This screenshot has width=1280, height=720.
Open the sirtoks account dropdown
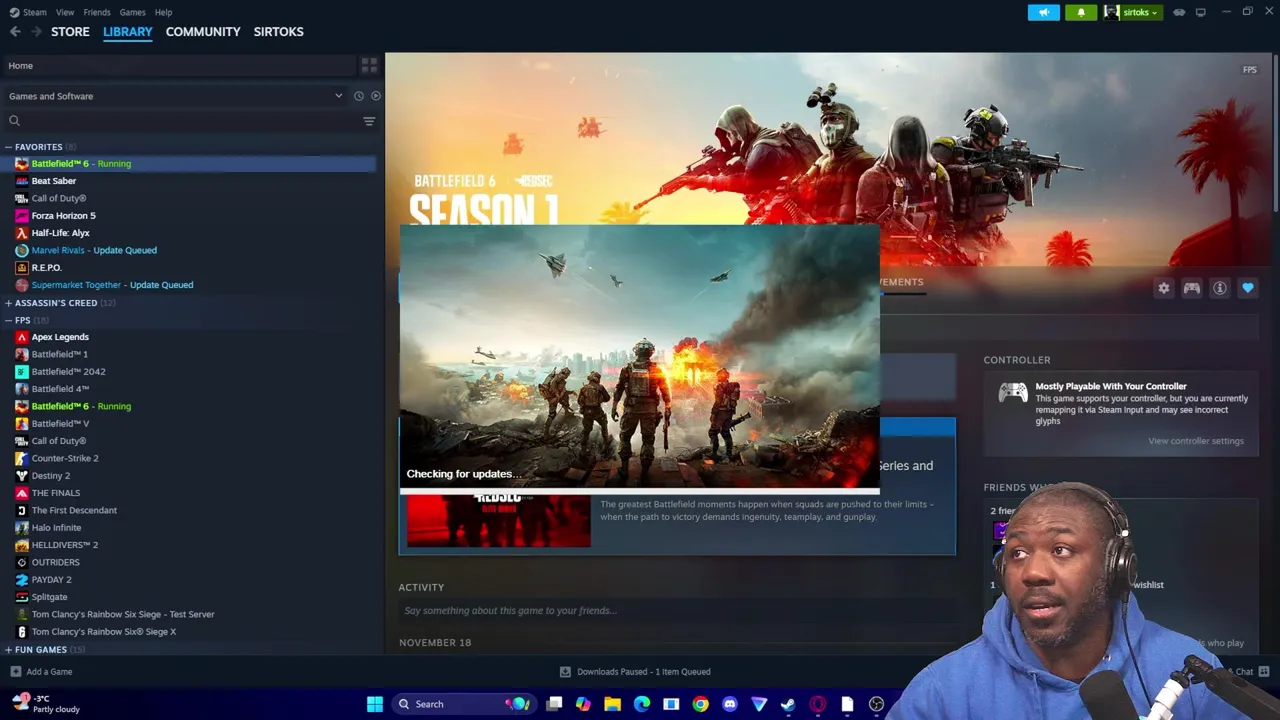pyautogui.click(x=1132, y=12)
